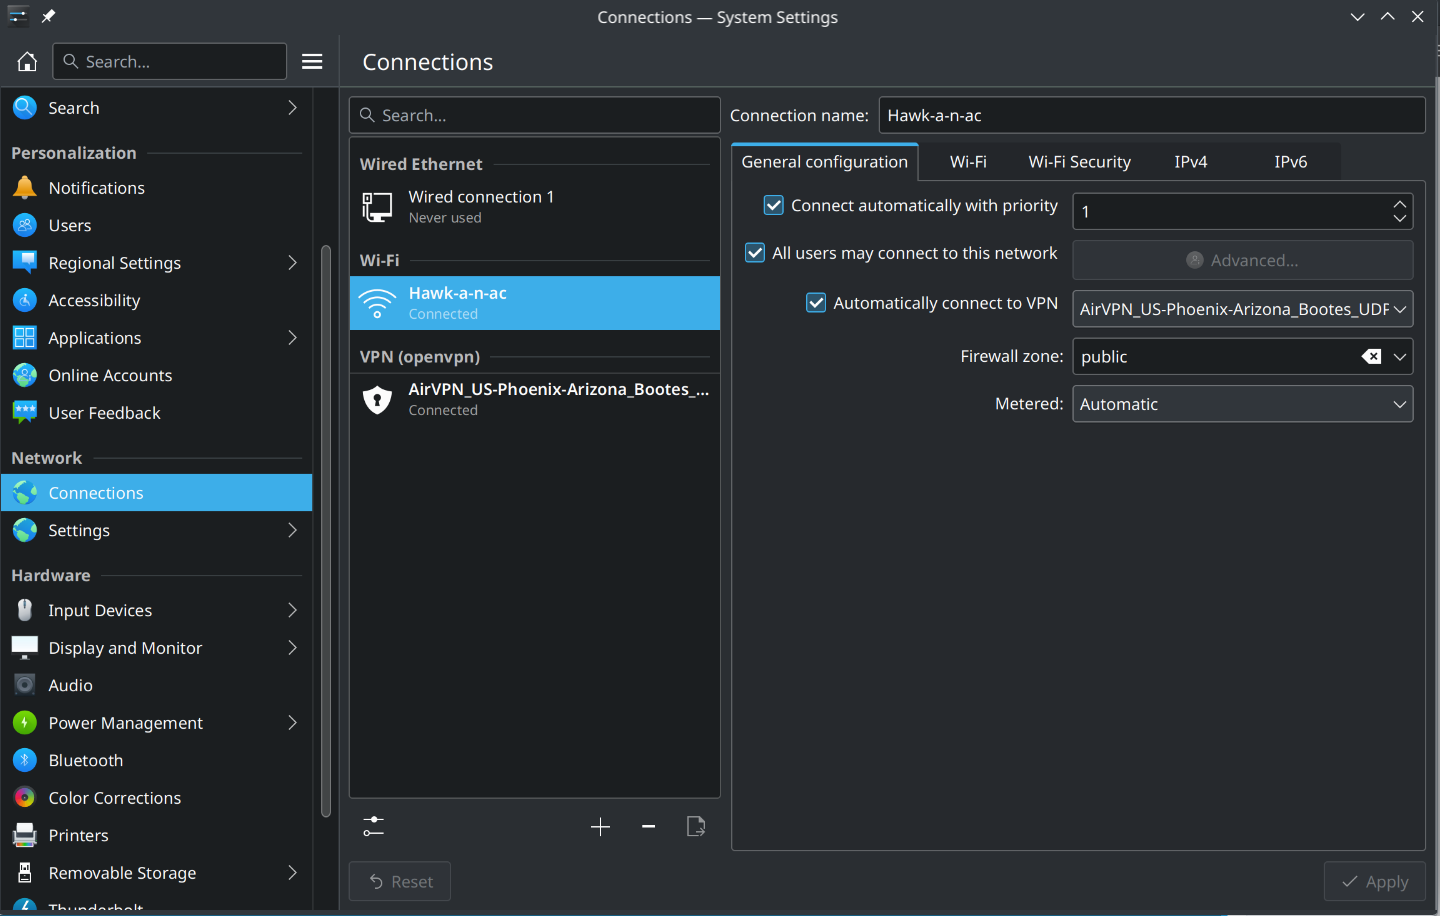Click the sidebar vertical scrollbar
1440x916 pixels.
(x=326, y=530)
